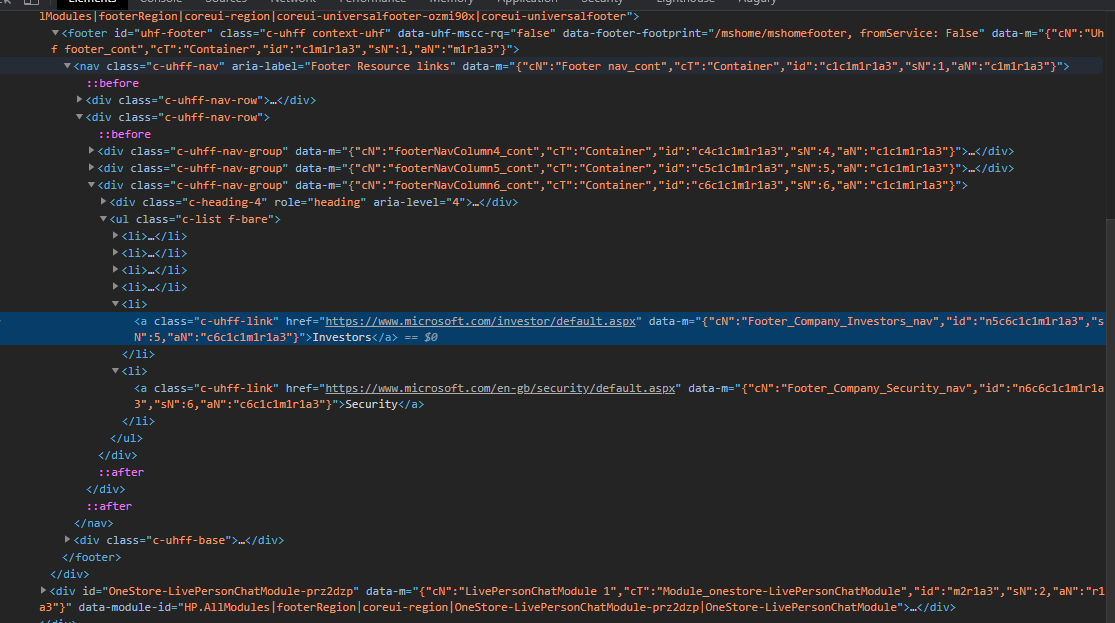Collapse the footer element with id uhf-footer
1115x623 pixels.
[x=54, y=32]
